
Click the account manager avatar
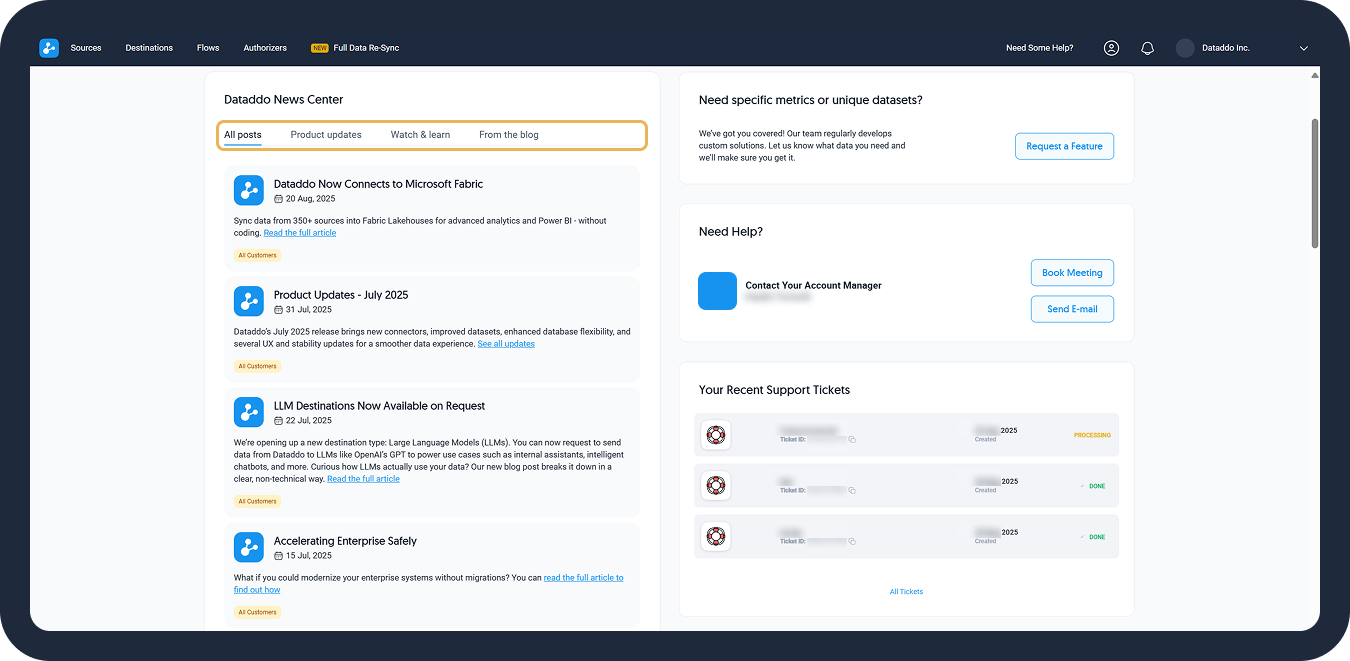click(718, 291)
